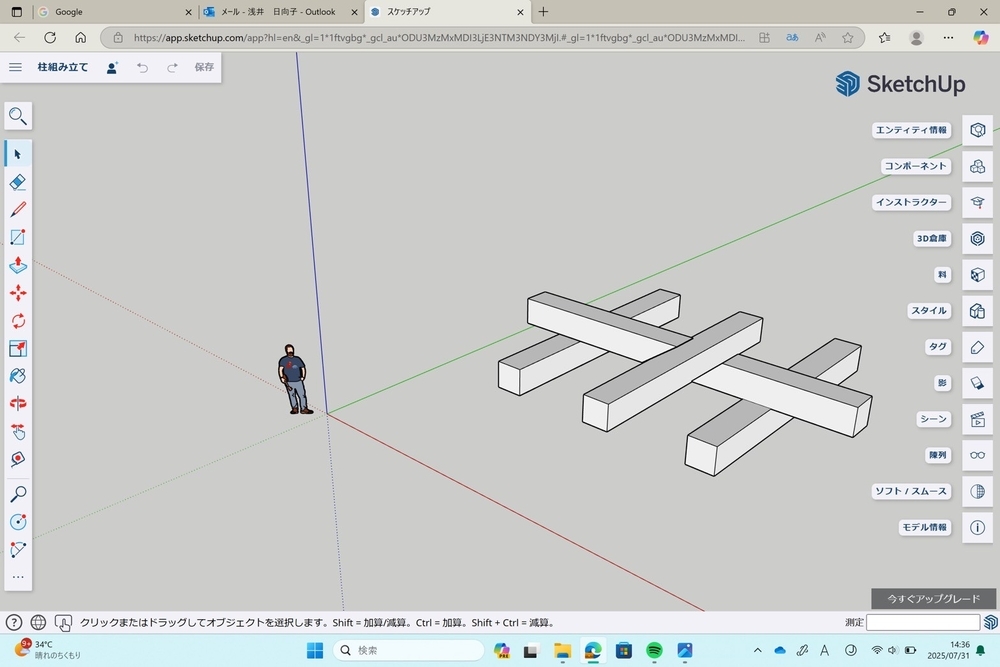This screenshot has width=1000, height=667.
Task: Click the エンティティ情報 label
Action: point(911,130)
